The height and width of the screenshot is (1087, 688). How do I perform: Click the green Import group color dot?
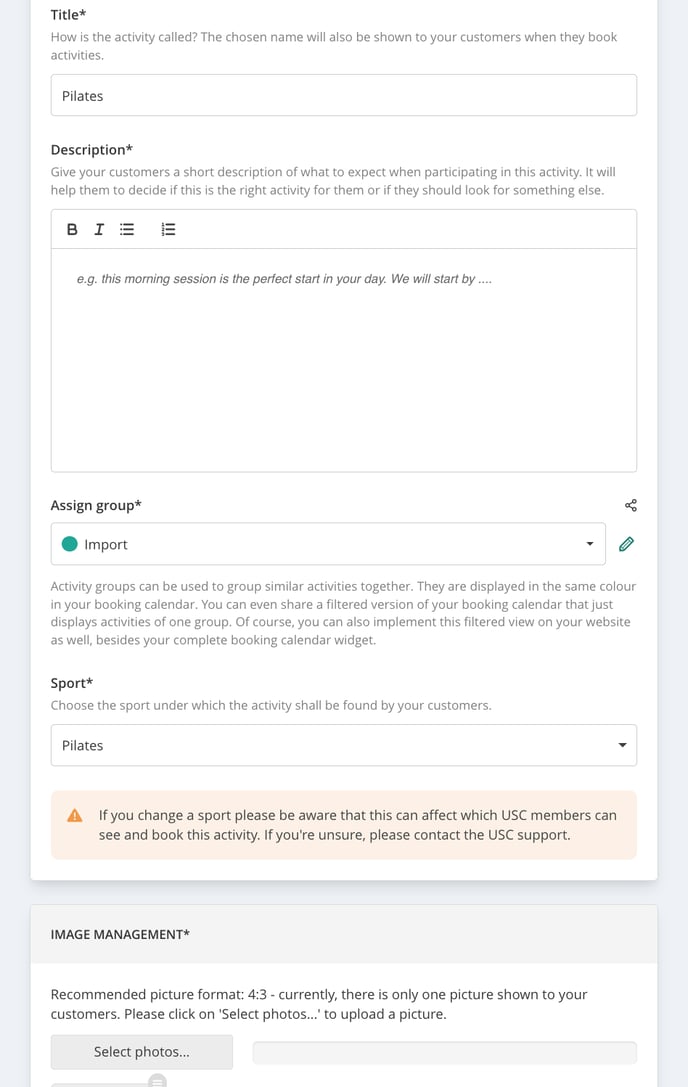(x=69, y=544)
